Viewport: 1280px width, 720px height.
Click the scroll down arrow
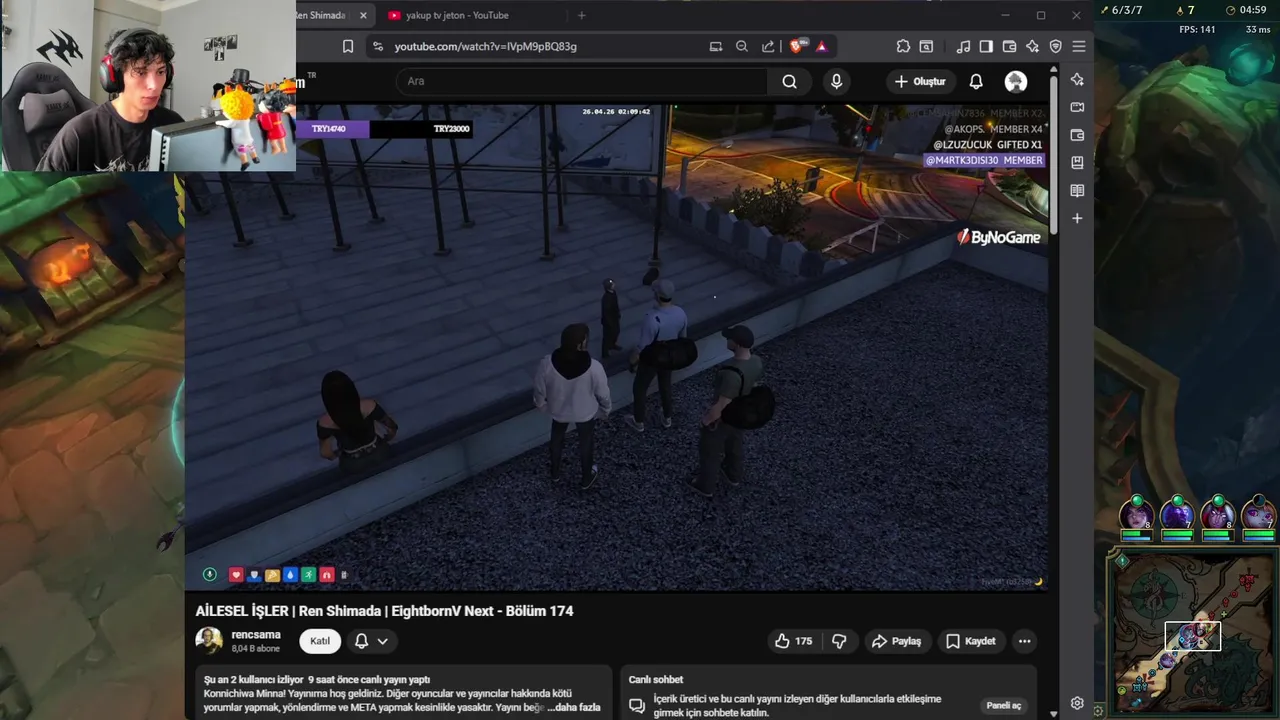pyautogui.click(x=1053, y=714)
